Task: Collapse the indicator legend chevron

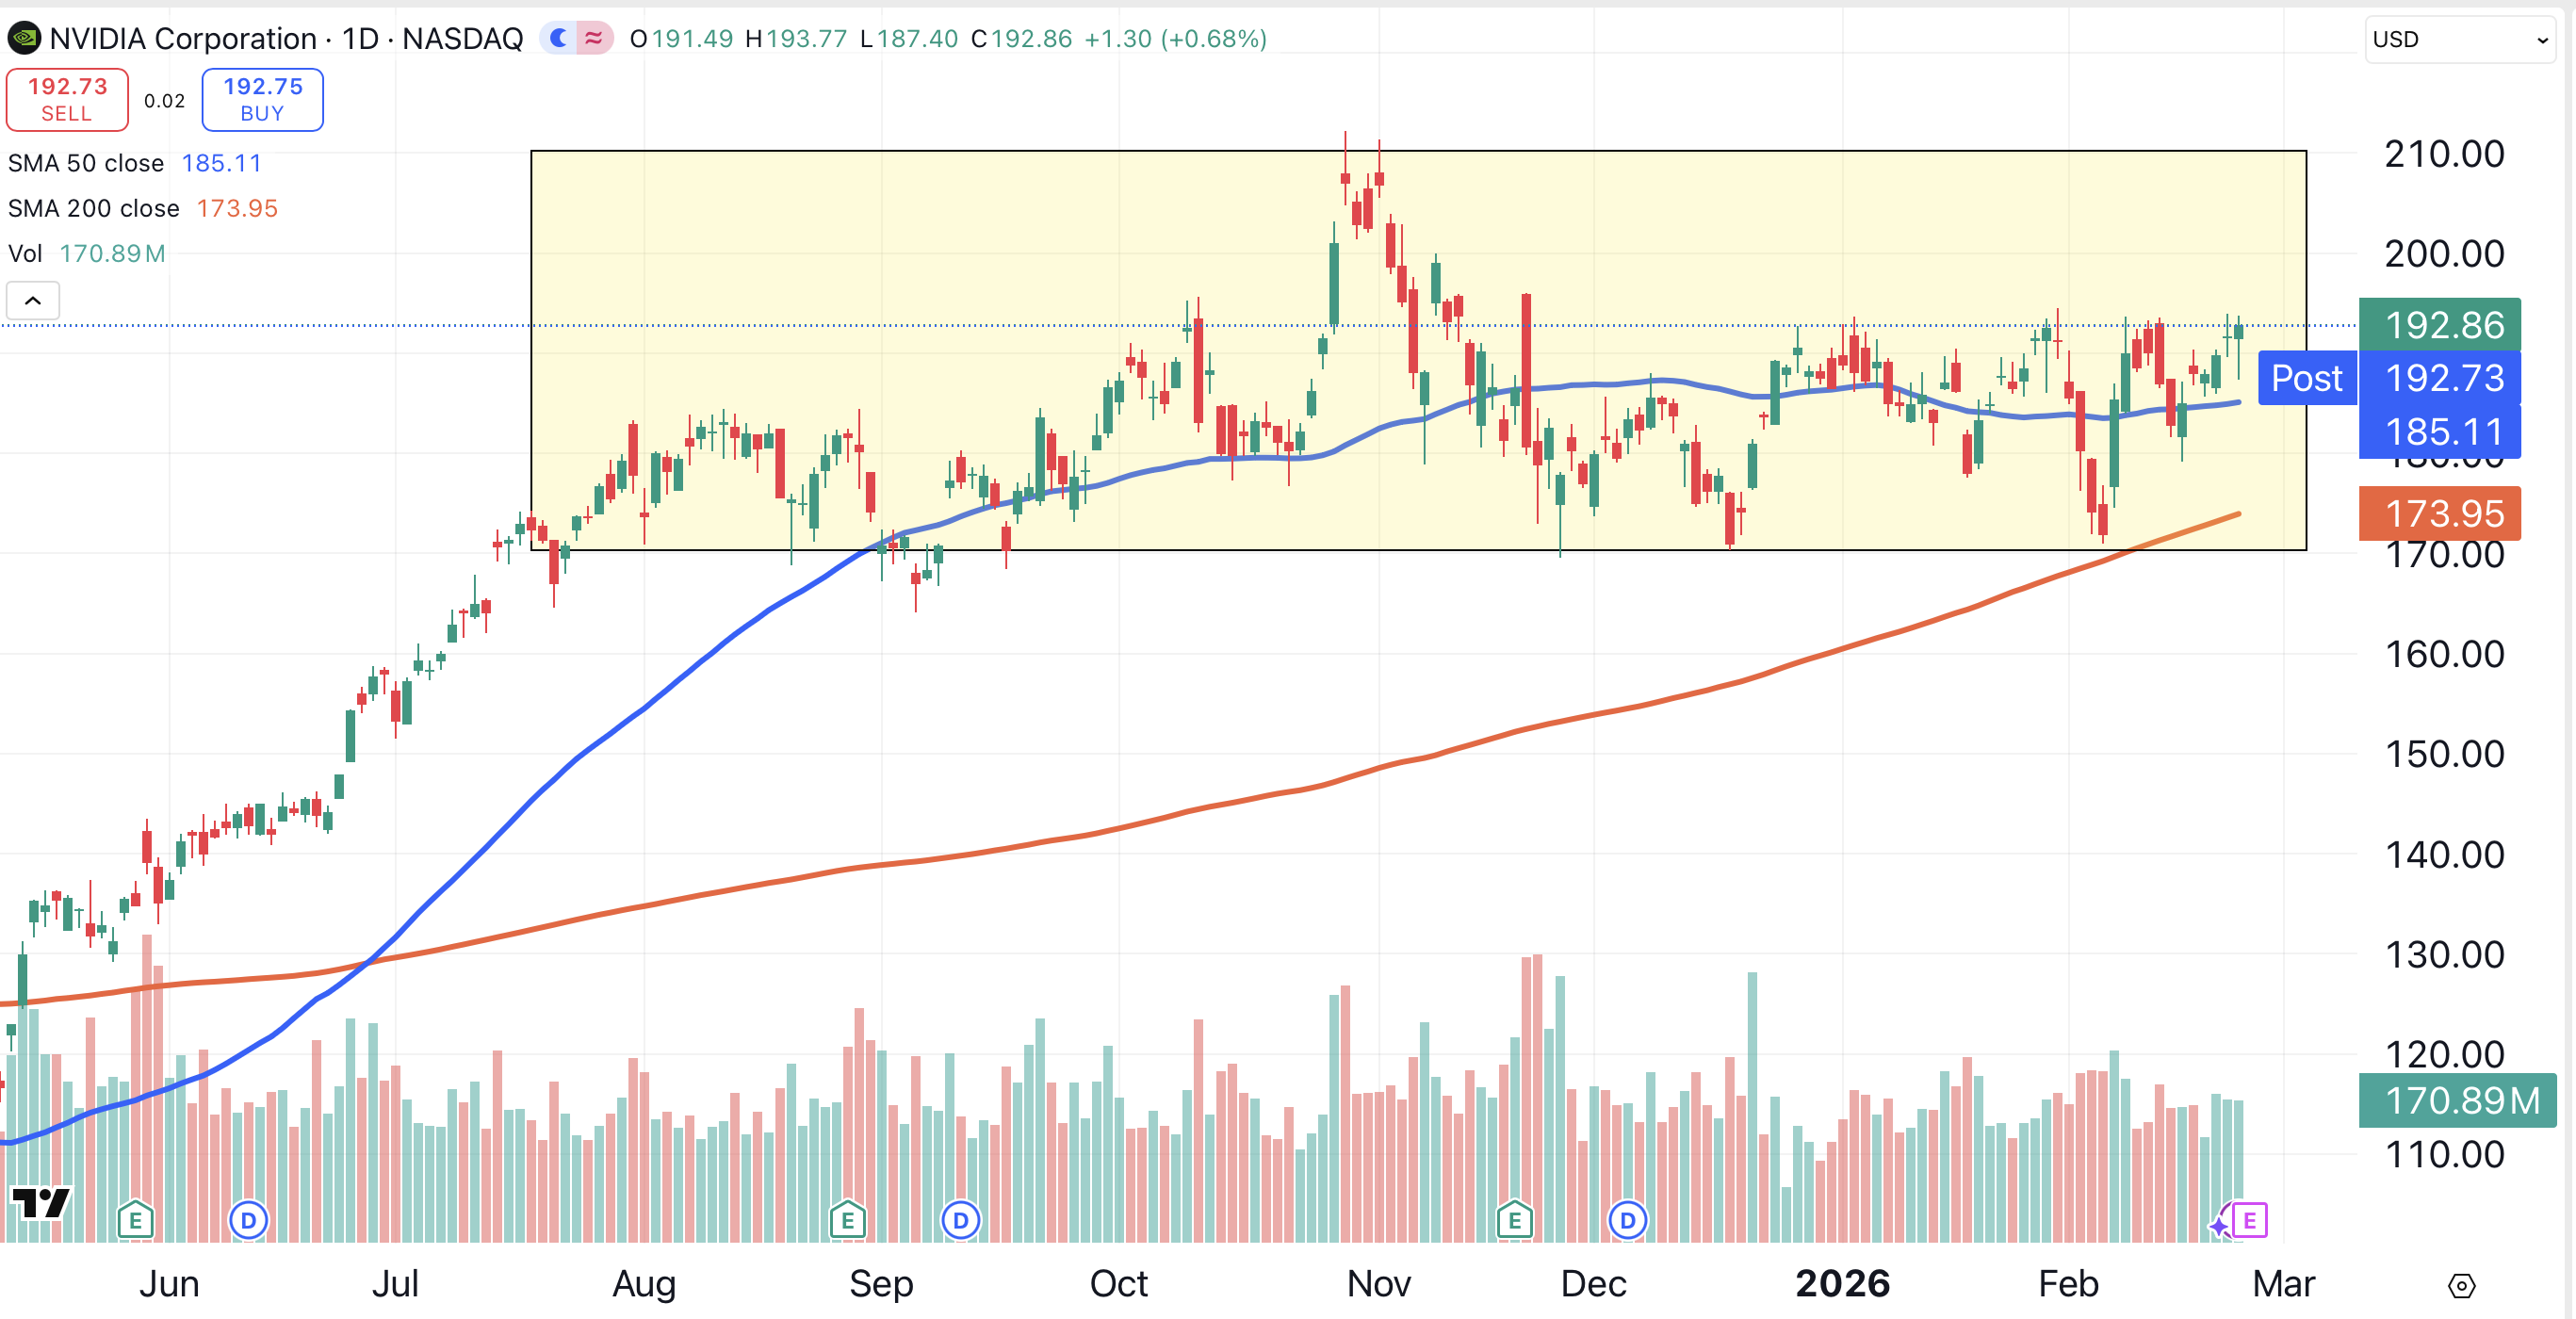Action: pyautogui.click(x=33, y=300)
